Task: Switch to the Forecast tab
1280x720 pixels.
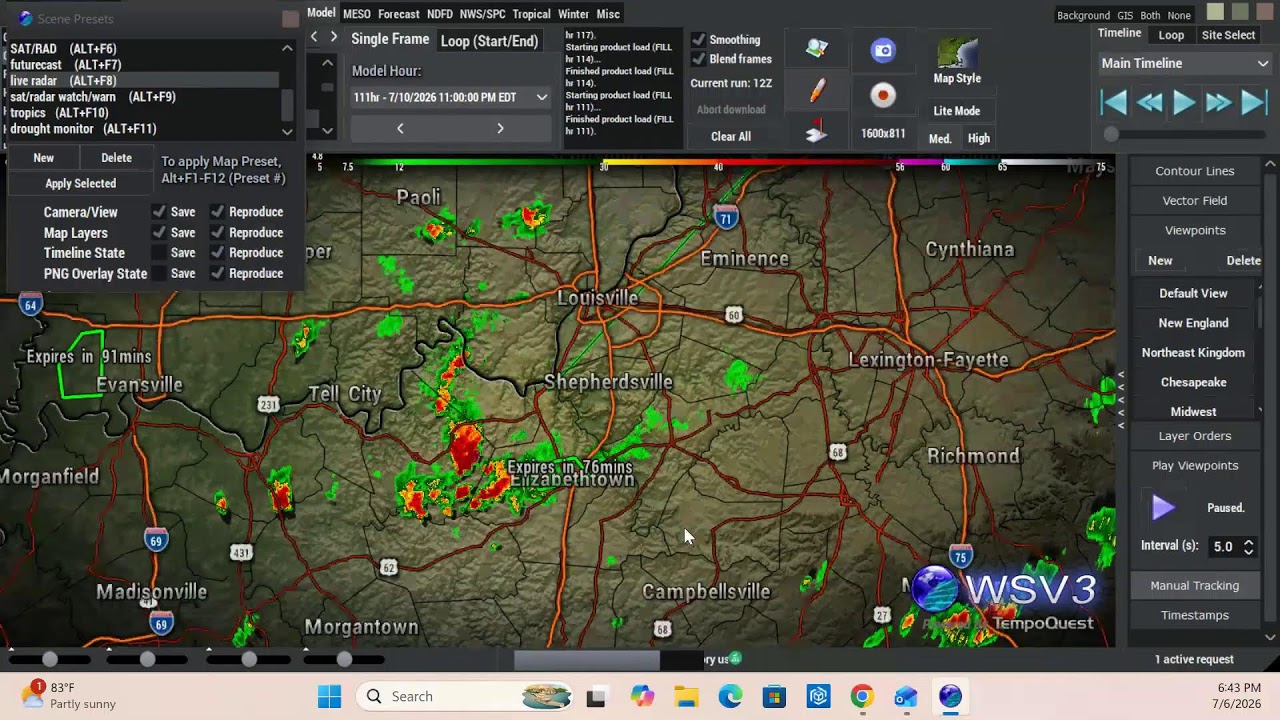Action: click(x=398, y=14)
